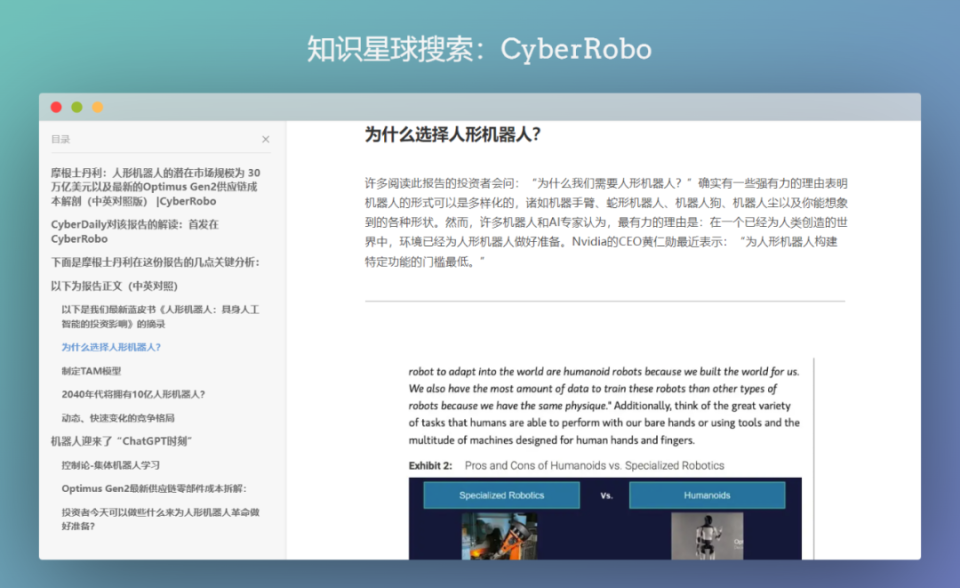
Task: Click the heading 为什么选择人形机器人?
Action: [452, 135]
